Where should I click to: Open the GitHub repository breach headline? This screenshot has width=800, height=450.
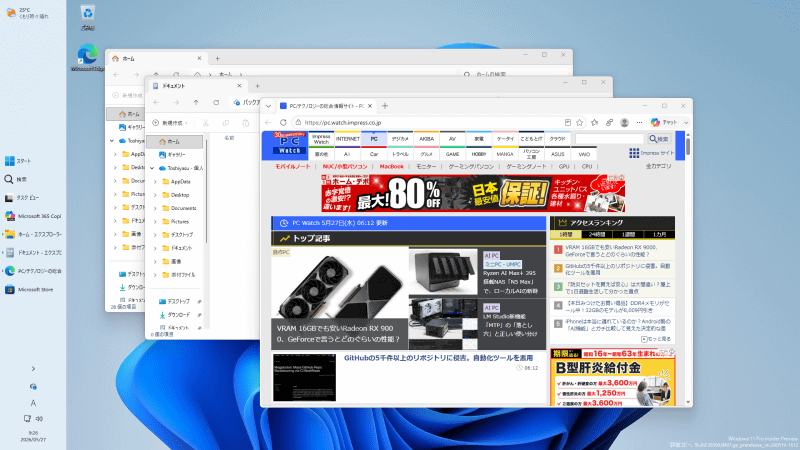click(x=438, y=358)
